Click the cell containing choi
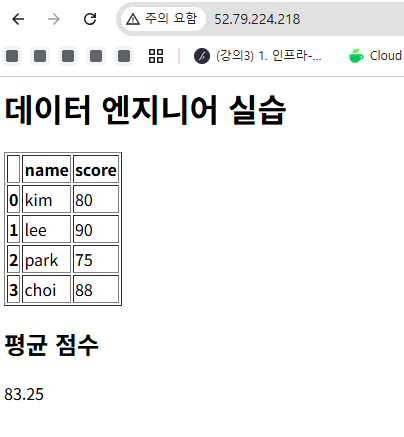The width and height of the screenshot is (404, 437). point(46,289)
